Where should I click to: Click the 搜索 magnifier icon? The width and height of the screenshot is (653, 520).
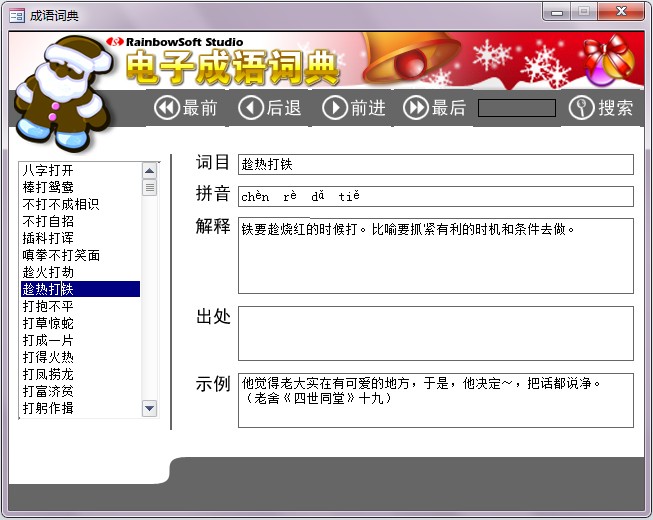click(581, 108)
